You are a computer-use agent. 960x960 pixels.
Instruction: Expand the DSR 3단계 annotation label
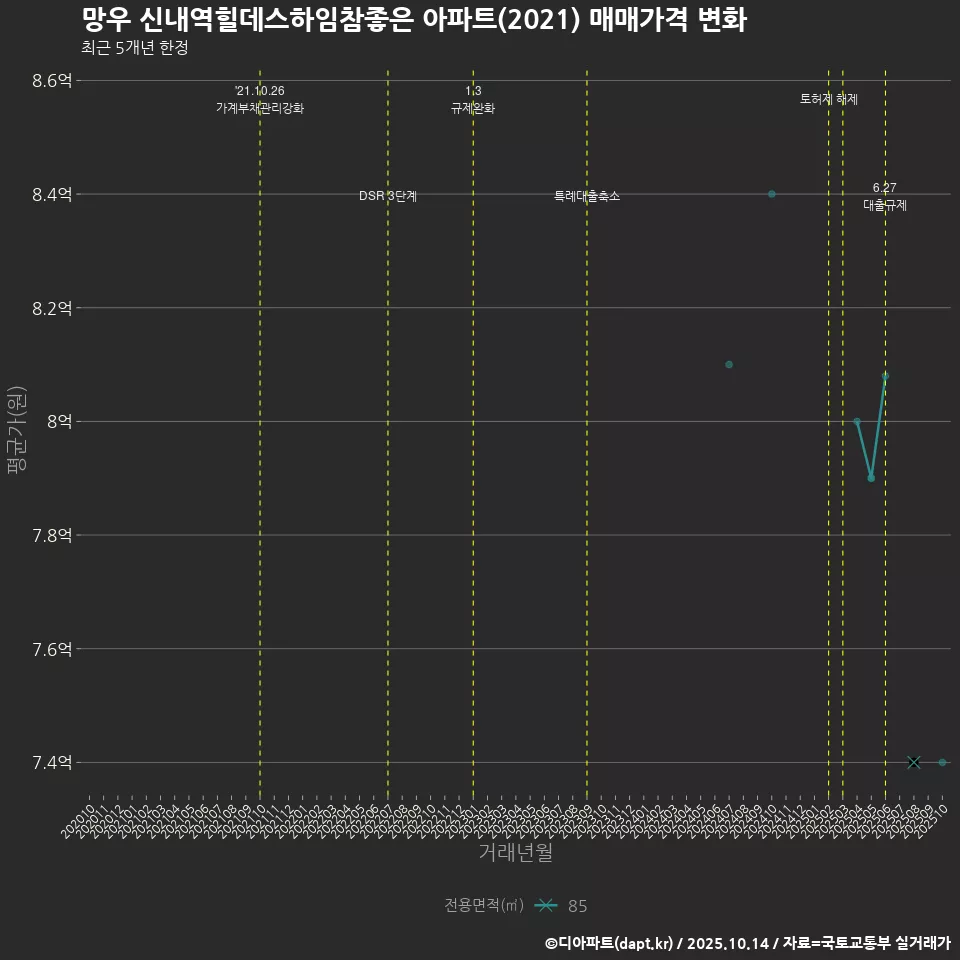388,196
